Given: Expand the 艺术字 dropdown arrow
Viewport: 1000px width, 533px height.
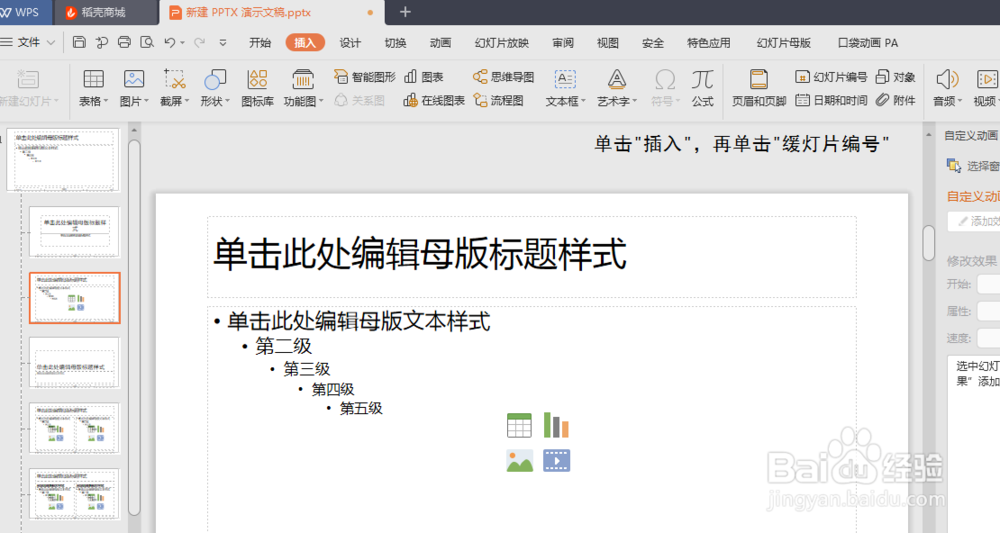Looking at the screenshot, I should 635,101.
